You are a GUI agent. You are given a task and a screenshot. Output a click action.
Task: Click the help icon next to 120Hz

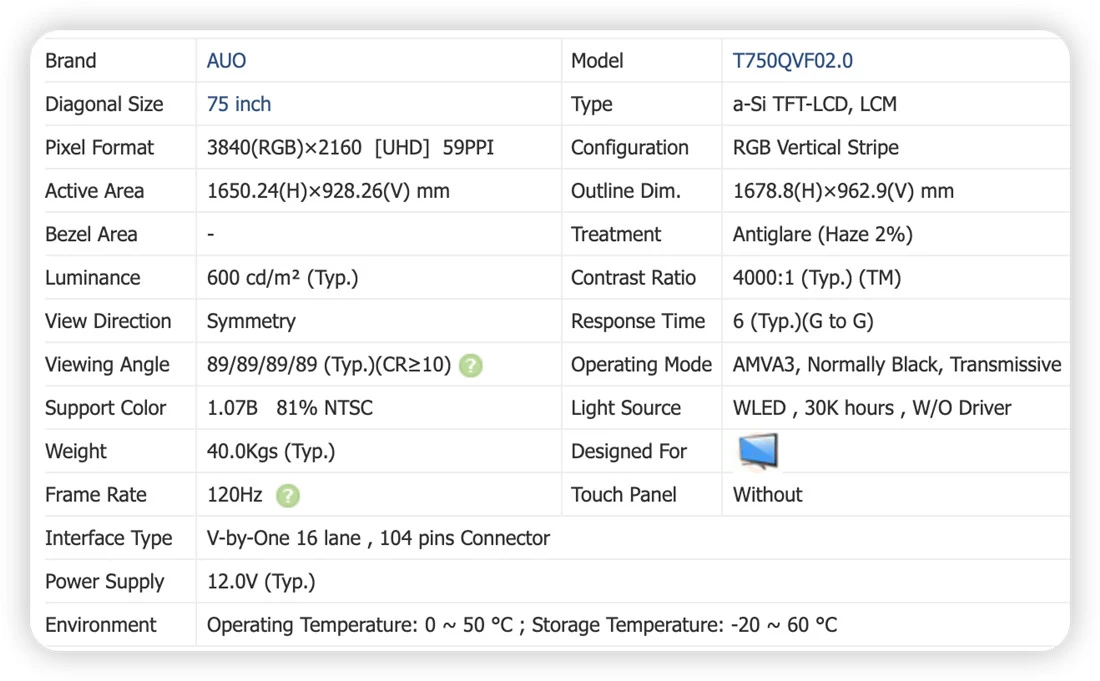288,496
